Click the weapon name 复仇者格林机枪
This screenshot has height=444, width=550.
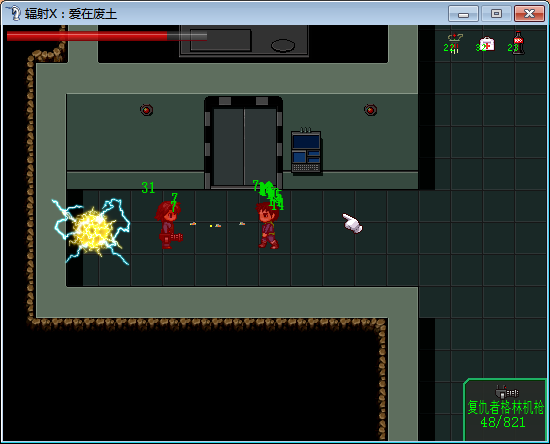pyautogui.click(x=505, y=407)
